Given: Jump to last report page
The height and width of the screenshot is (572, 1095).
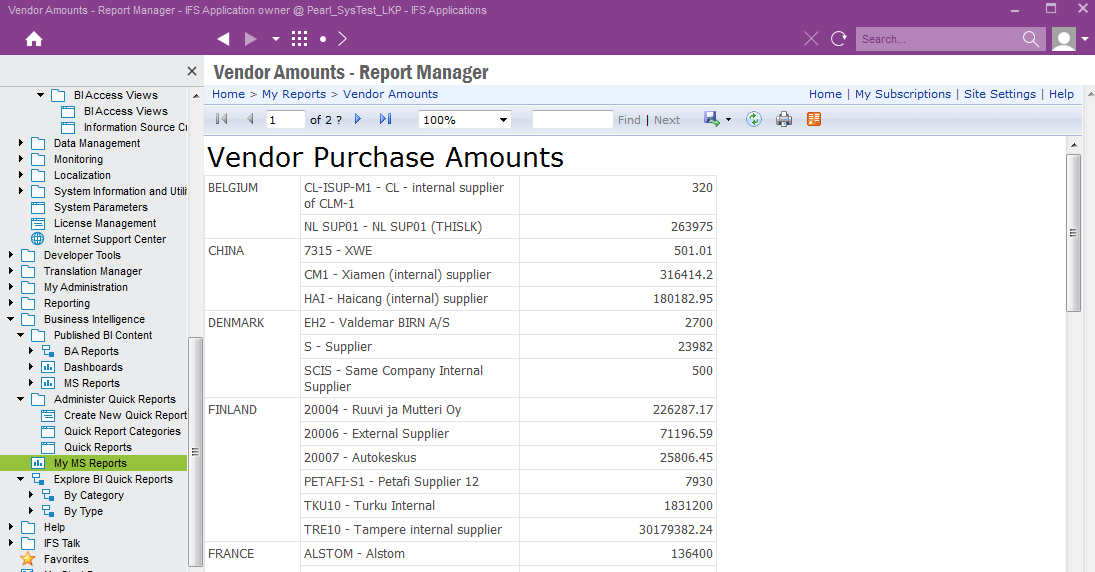Looking at the screenshot, I should coord(385,119).
